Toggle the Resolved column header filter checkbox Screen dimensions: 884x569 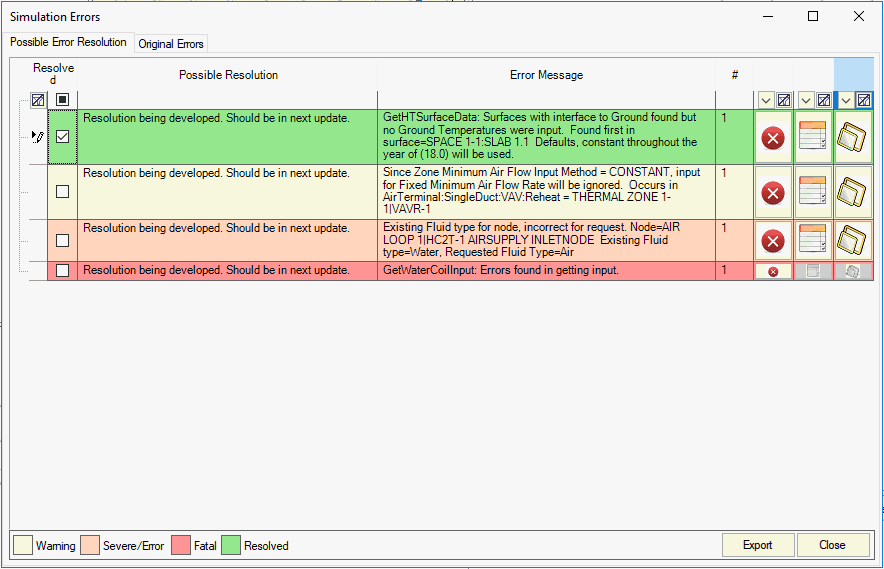coord(62,100)
